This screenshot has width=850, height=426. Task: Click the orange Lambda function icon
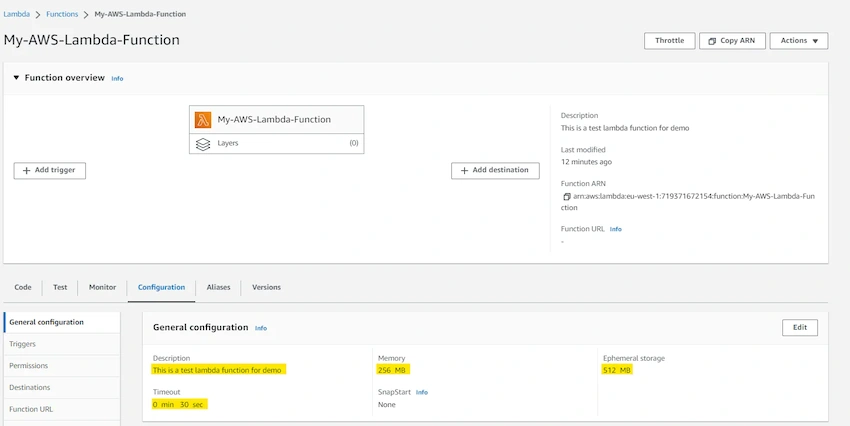tap(203, 120)
